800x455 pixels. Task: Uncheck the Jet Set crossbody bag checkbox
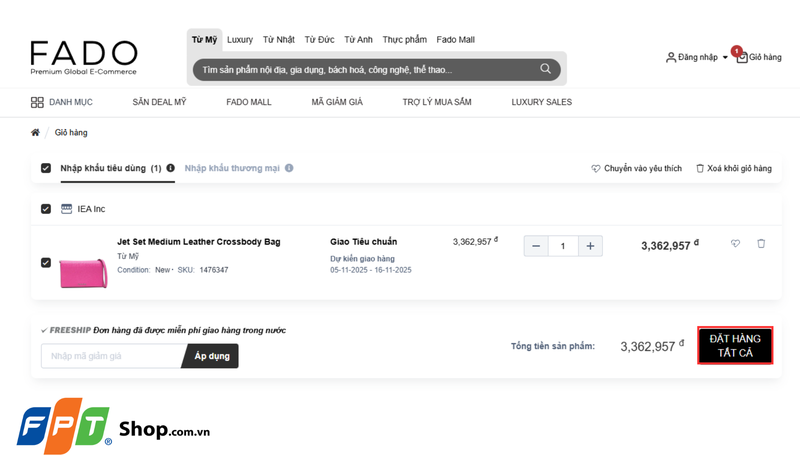point(46,262)
